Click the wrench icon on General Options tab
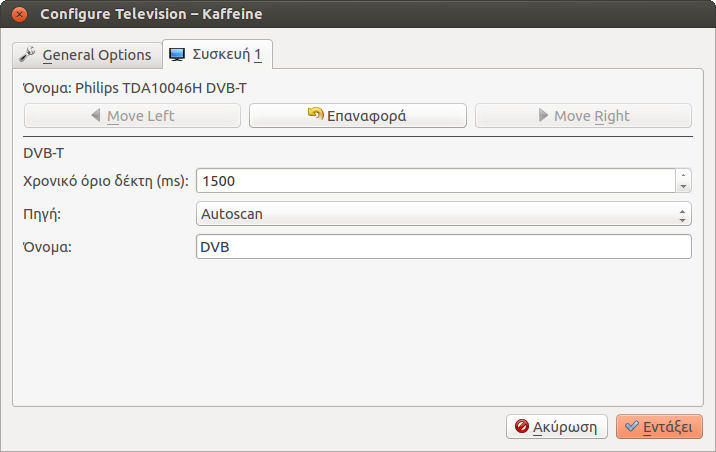 (x=27, y=54)
